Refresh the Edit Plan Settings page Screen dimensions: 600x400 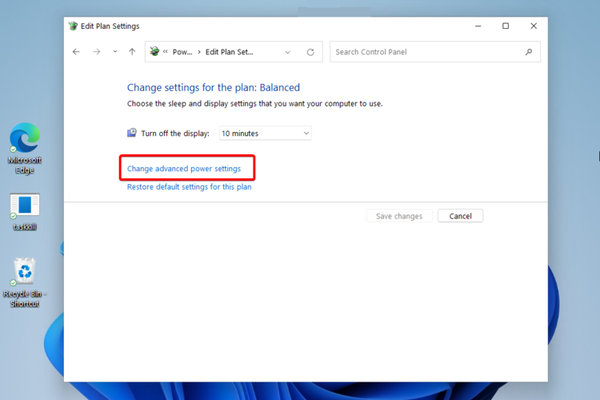point(311,52)
